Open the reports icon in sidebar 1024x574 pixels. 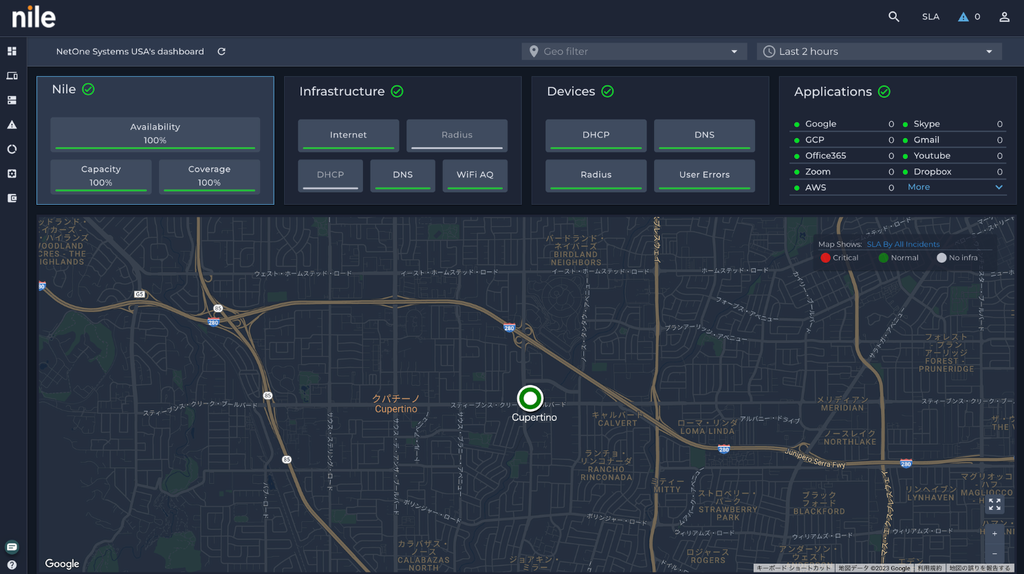coord(12,198)
